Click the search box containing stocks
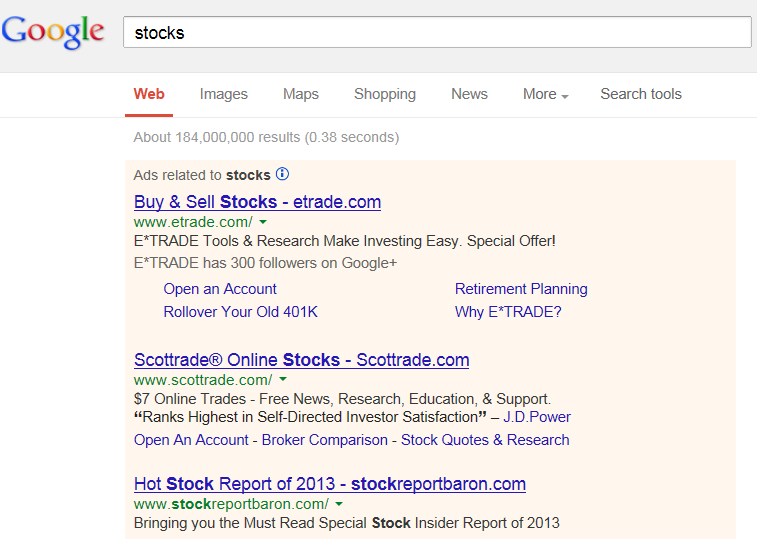Image resolution: width=757 pixels, height=555 pixels. (437, 32)
